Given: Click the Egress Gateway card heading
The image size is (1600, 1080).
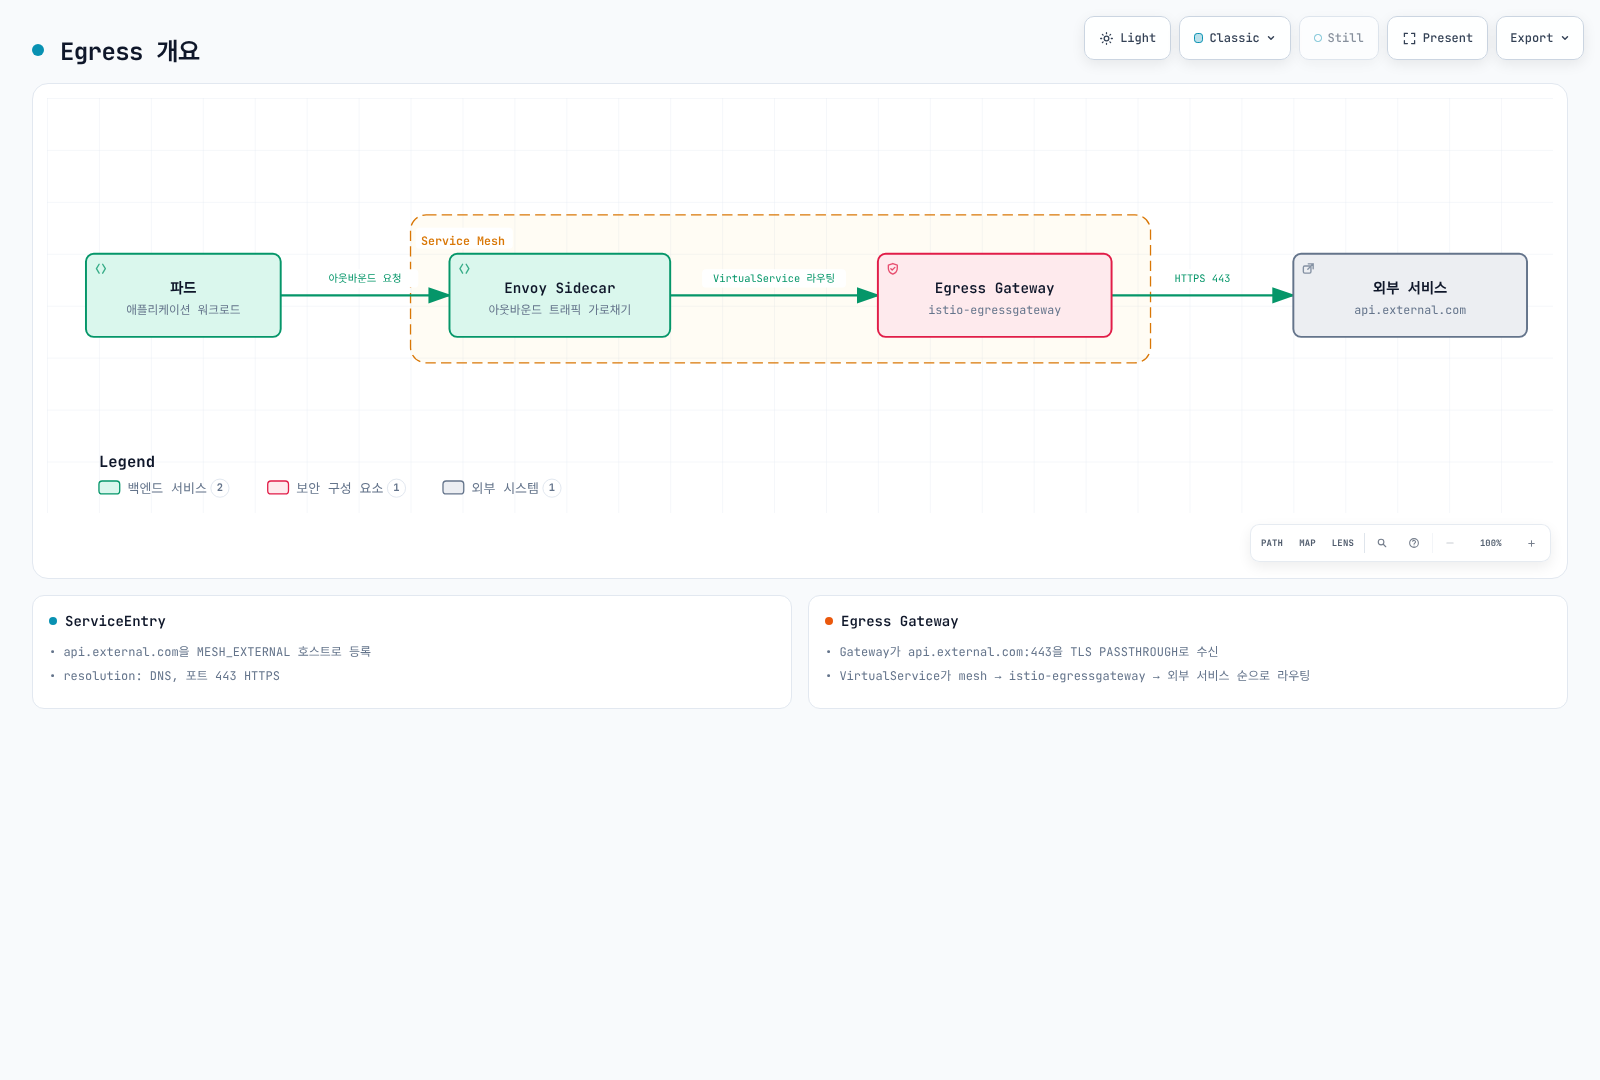Looking at the screenshot, I should [x=900, y=621].
